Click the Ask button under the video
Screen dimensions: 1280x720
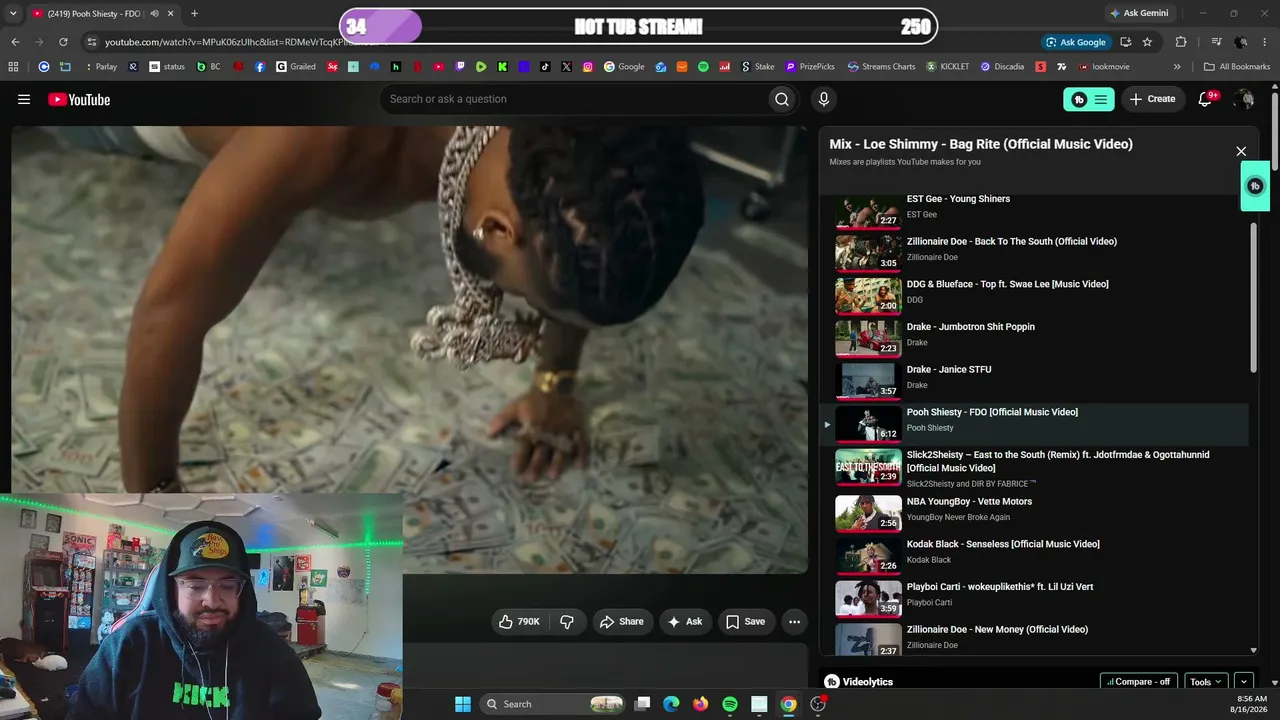685,621
